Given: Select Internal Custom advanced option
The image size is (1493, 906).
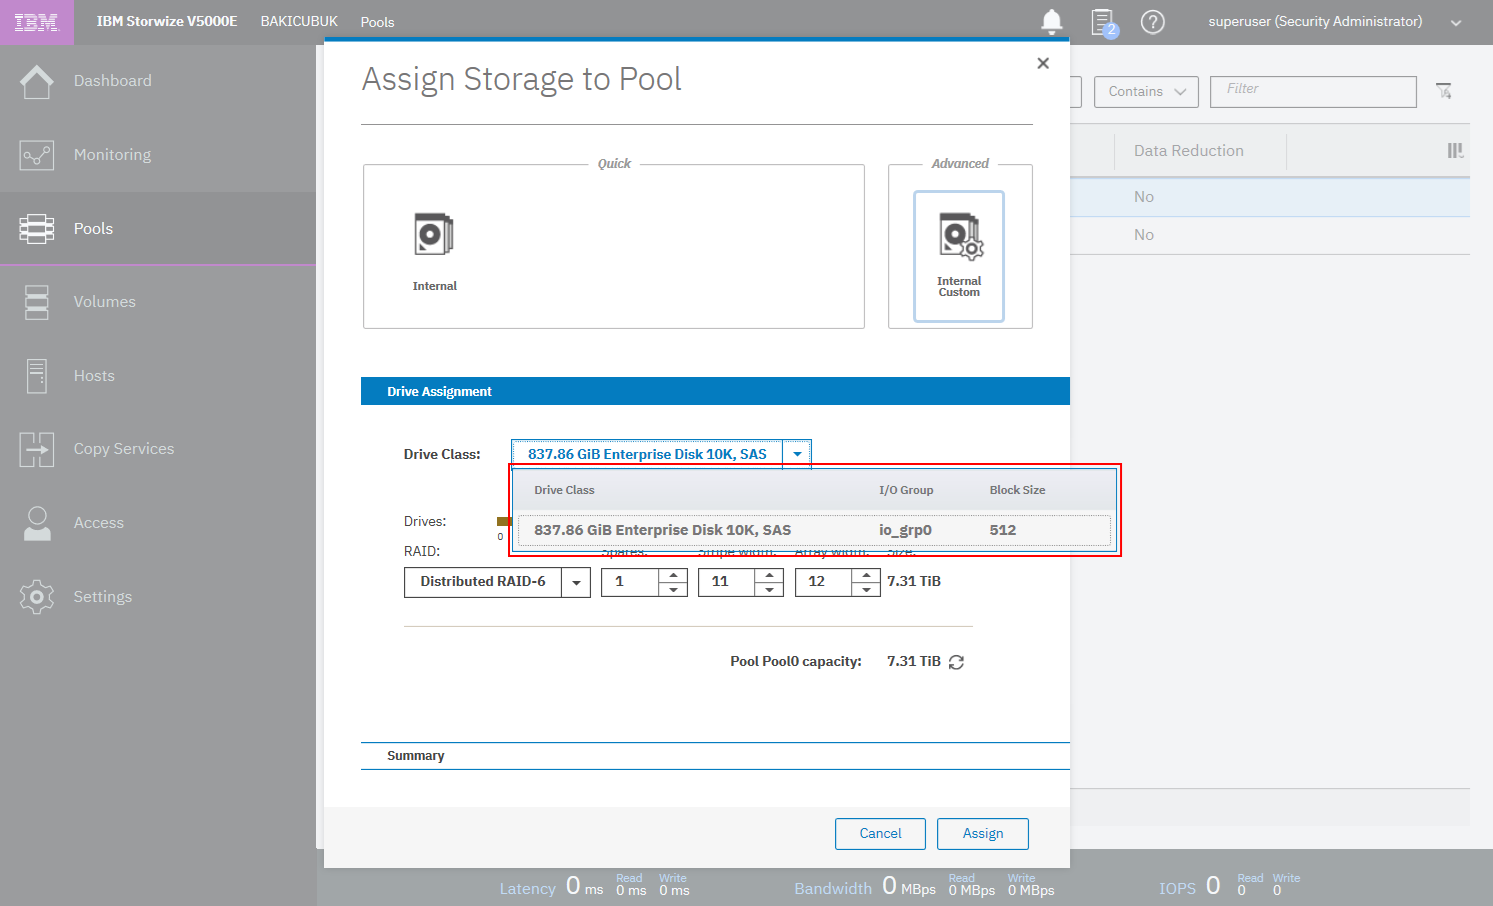Looking at the screenshot, I should click(x=959, y=256).
